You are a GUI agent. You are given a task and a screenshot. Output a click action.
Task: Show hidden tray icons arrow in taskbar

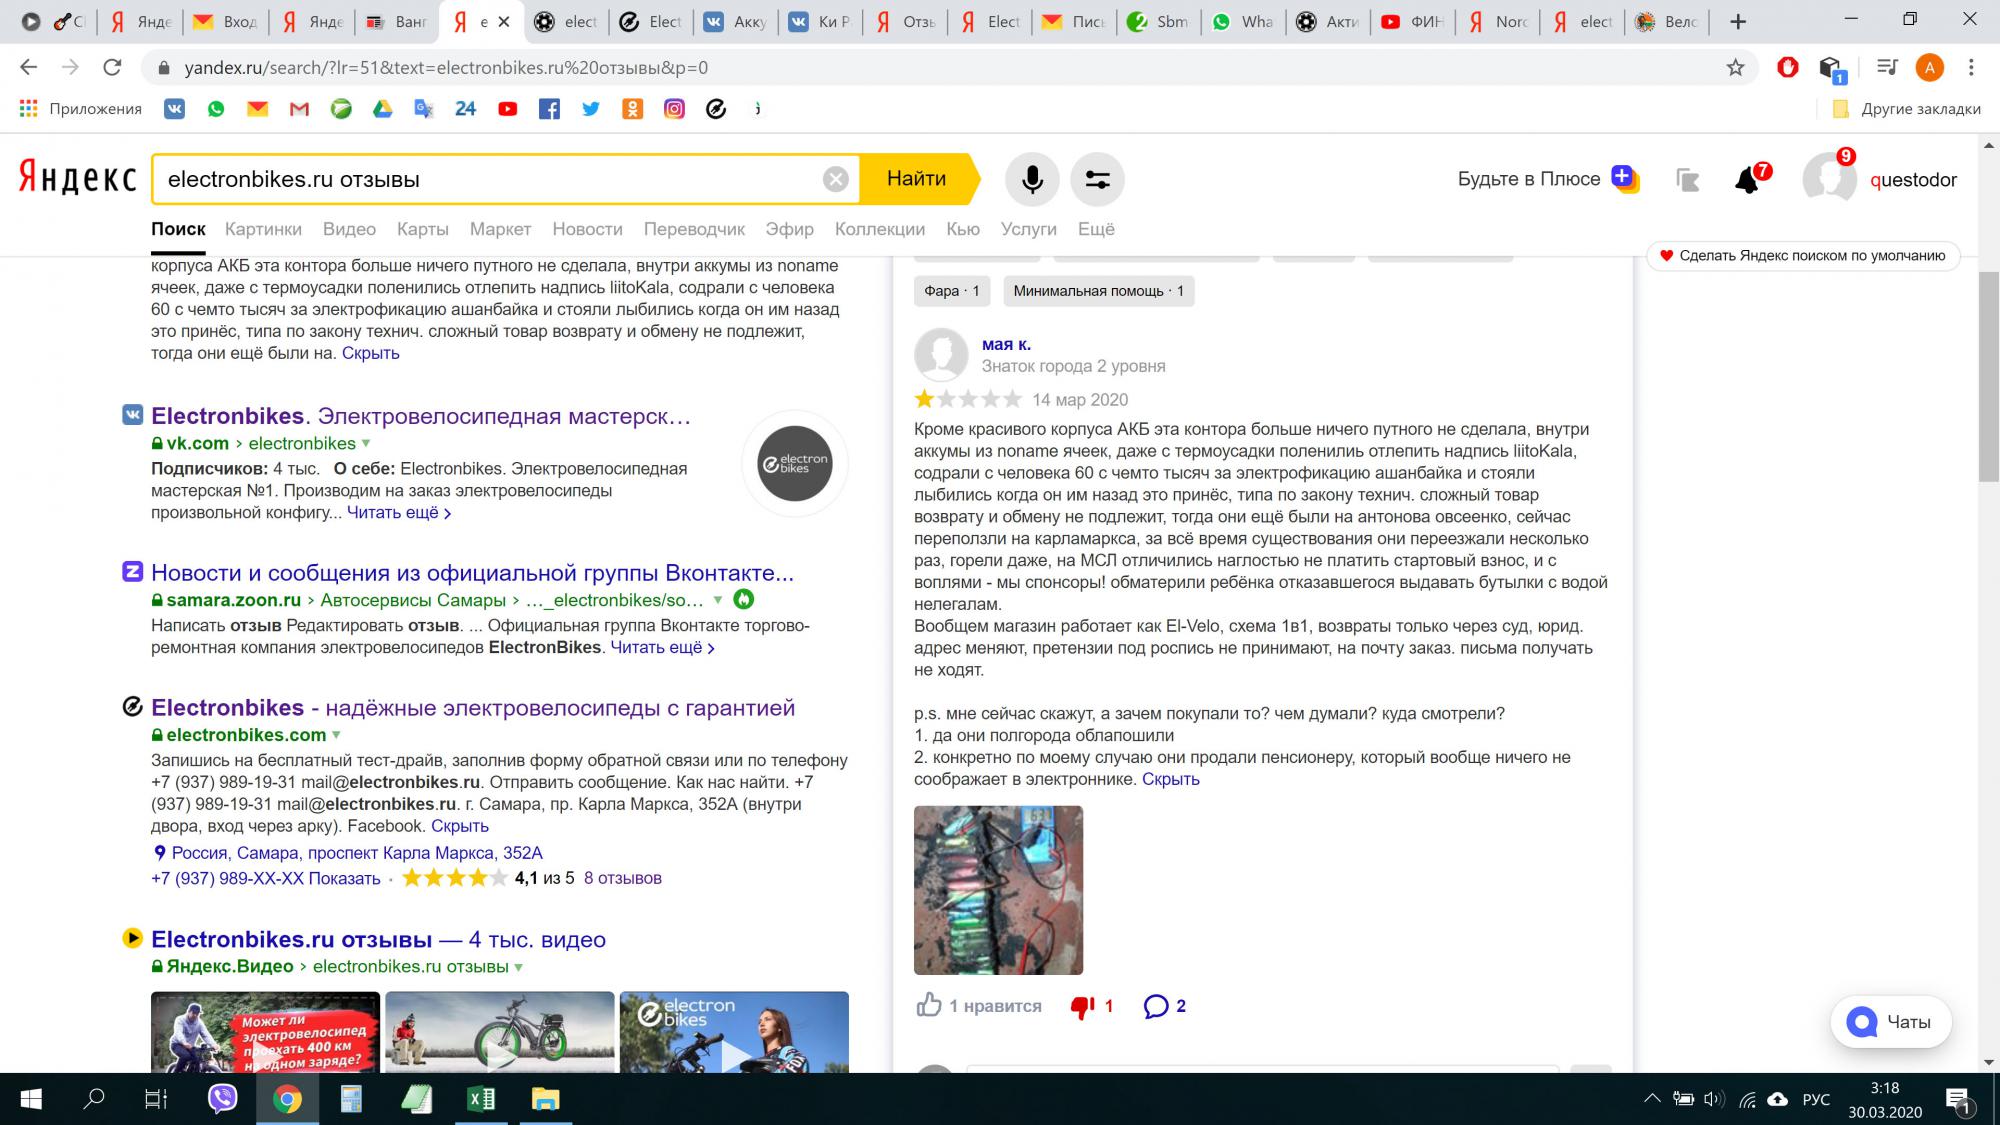[1651, 1100]
